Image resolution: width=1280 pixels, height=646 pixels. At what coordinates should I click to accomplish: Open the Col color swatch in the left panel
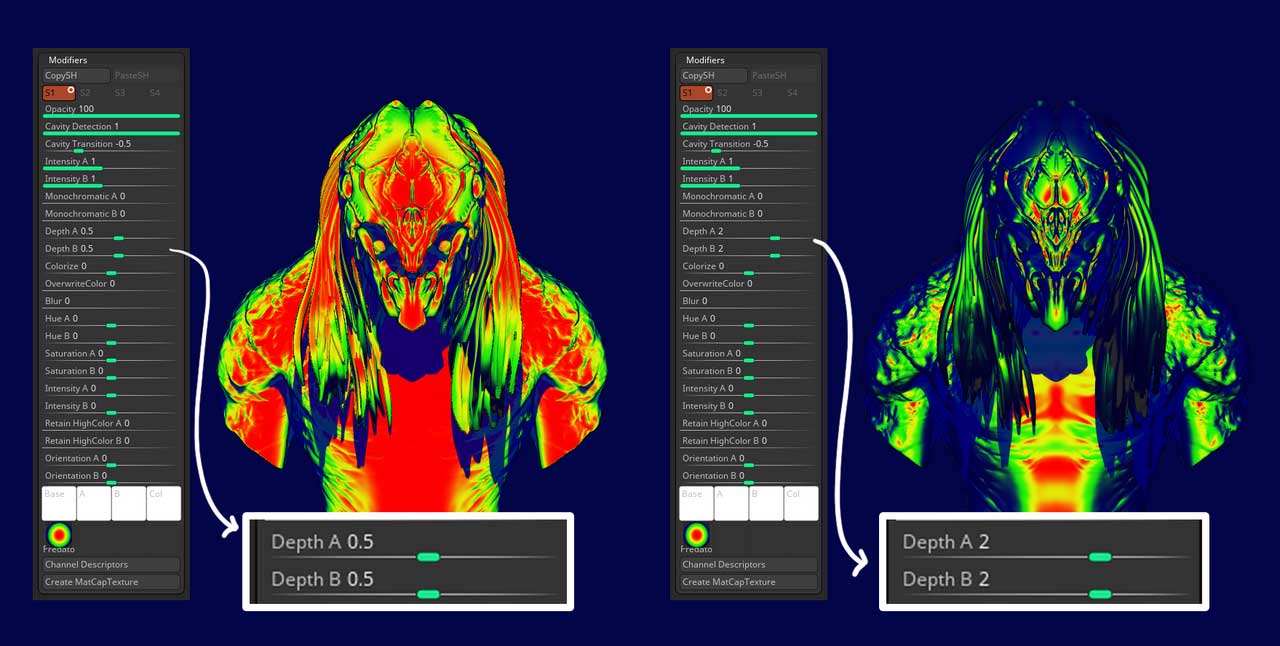coord(164,503)
